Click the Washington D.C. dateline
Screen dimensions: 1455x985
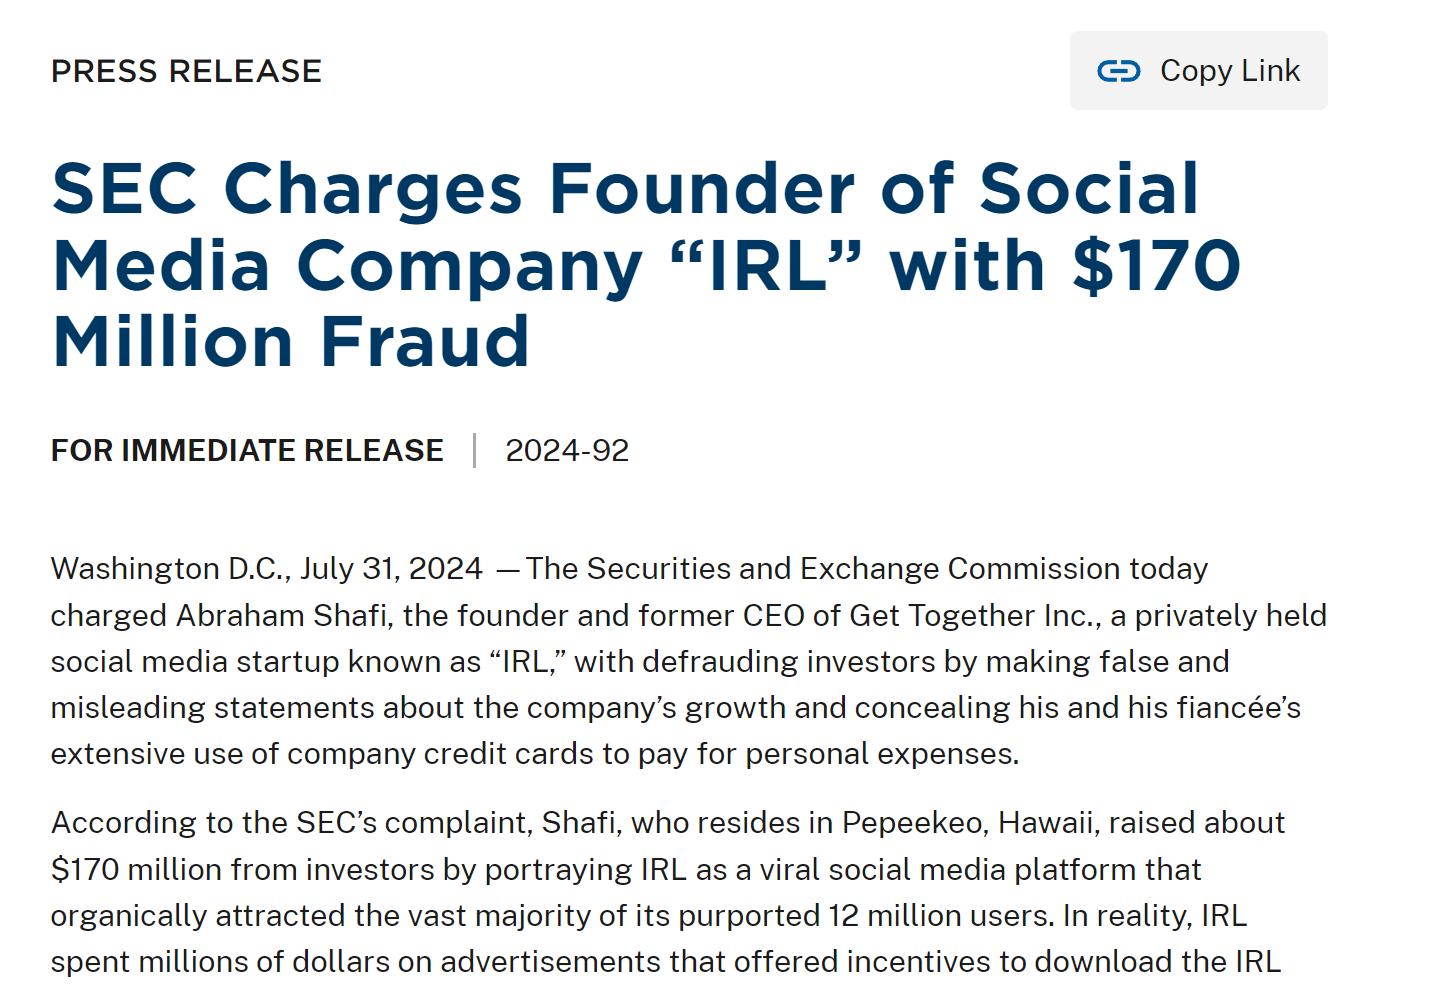(170, 569)
